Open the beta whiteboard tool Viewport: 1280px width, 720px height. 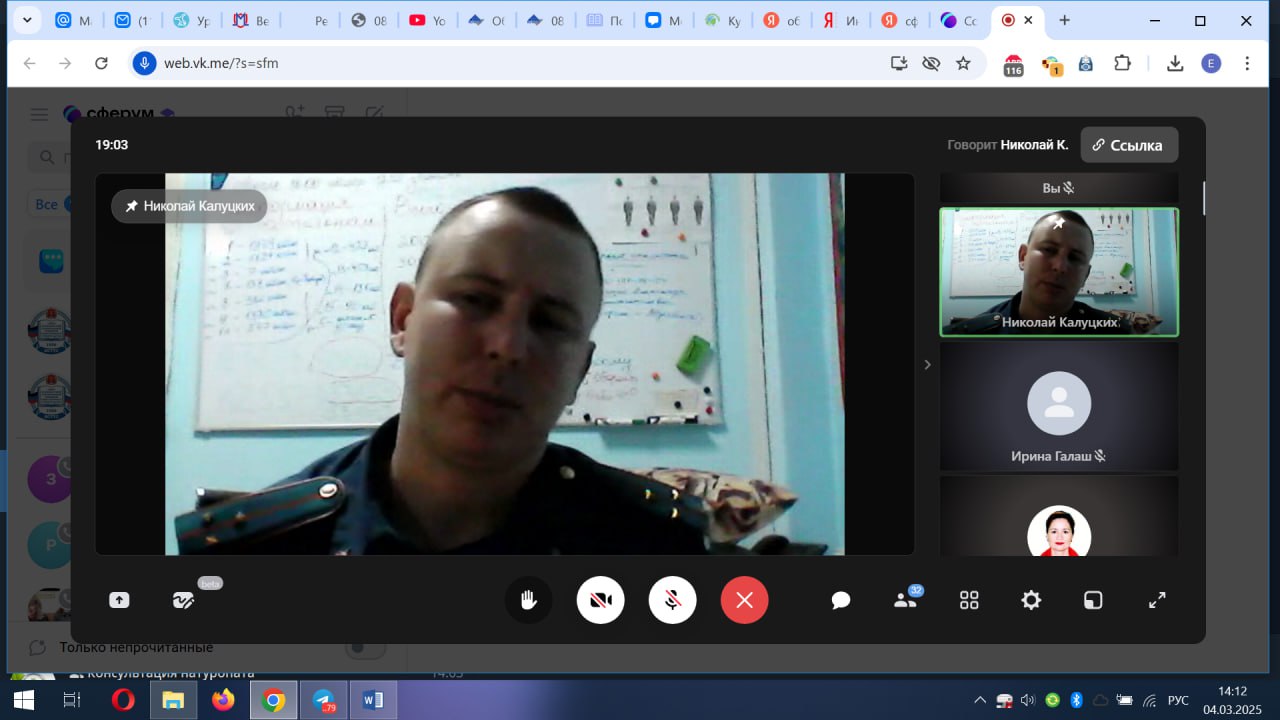[183, 600]
